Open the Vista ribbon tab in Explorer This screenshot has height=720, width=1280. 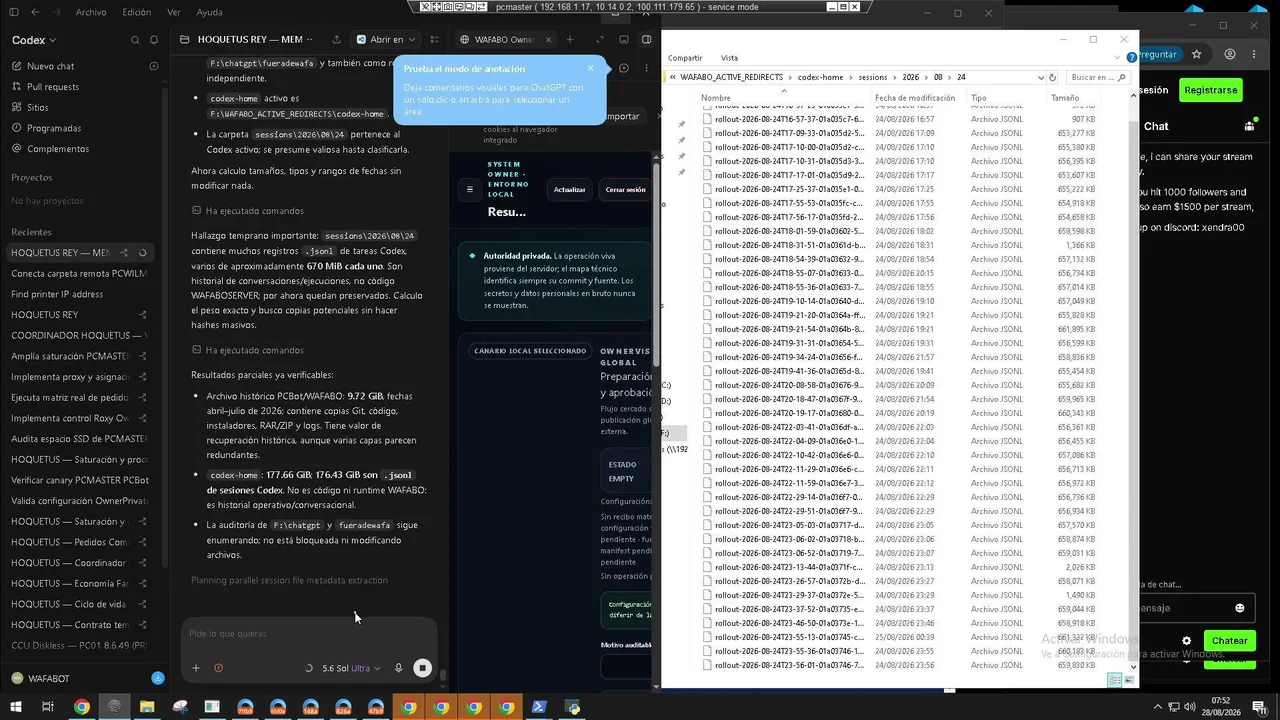click(730, 58)
